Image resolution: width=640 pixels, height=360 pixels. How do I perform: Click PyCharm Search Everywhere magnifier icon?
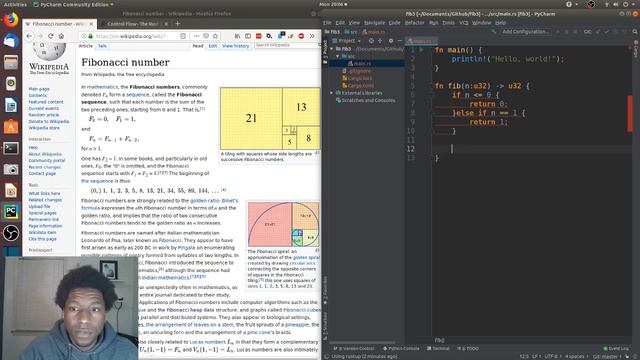point(635,31)
